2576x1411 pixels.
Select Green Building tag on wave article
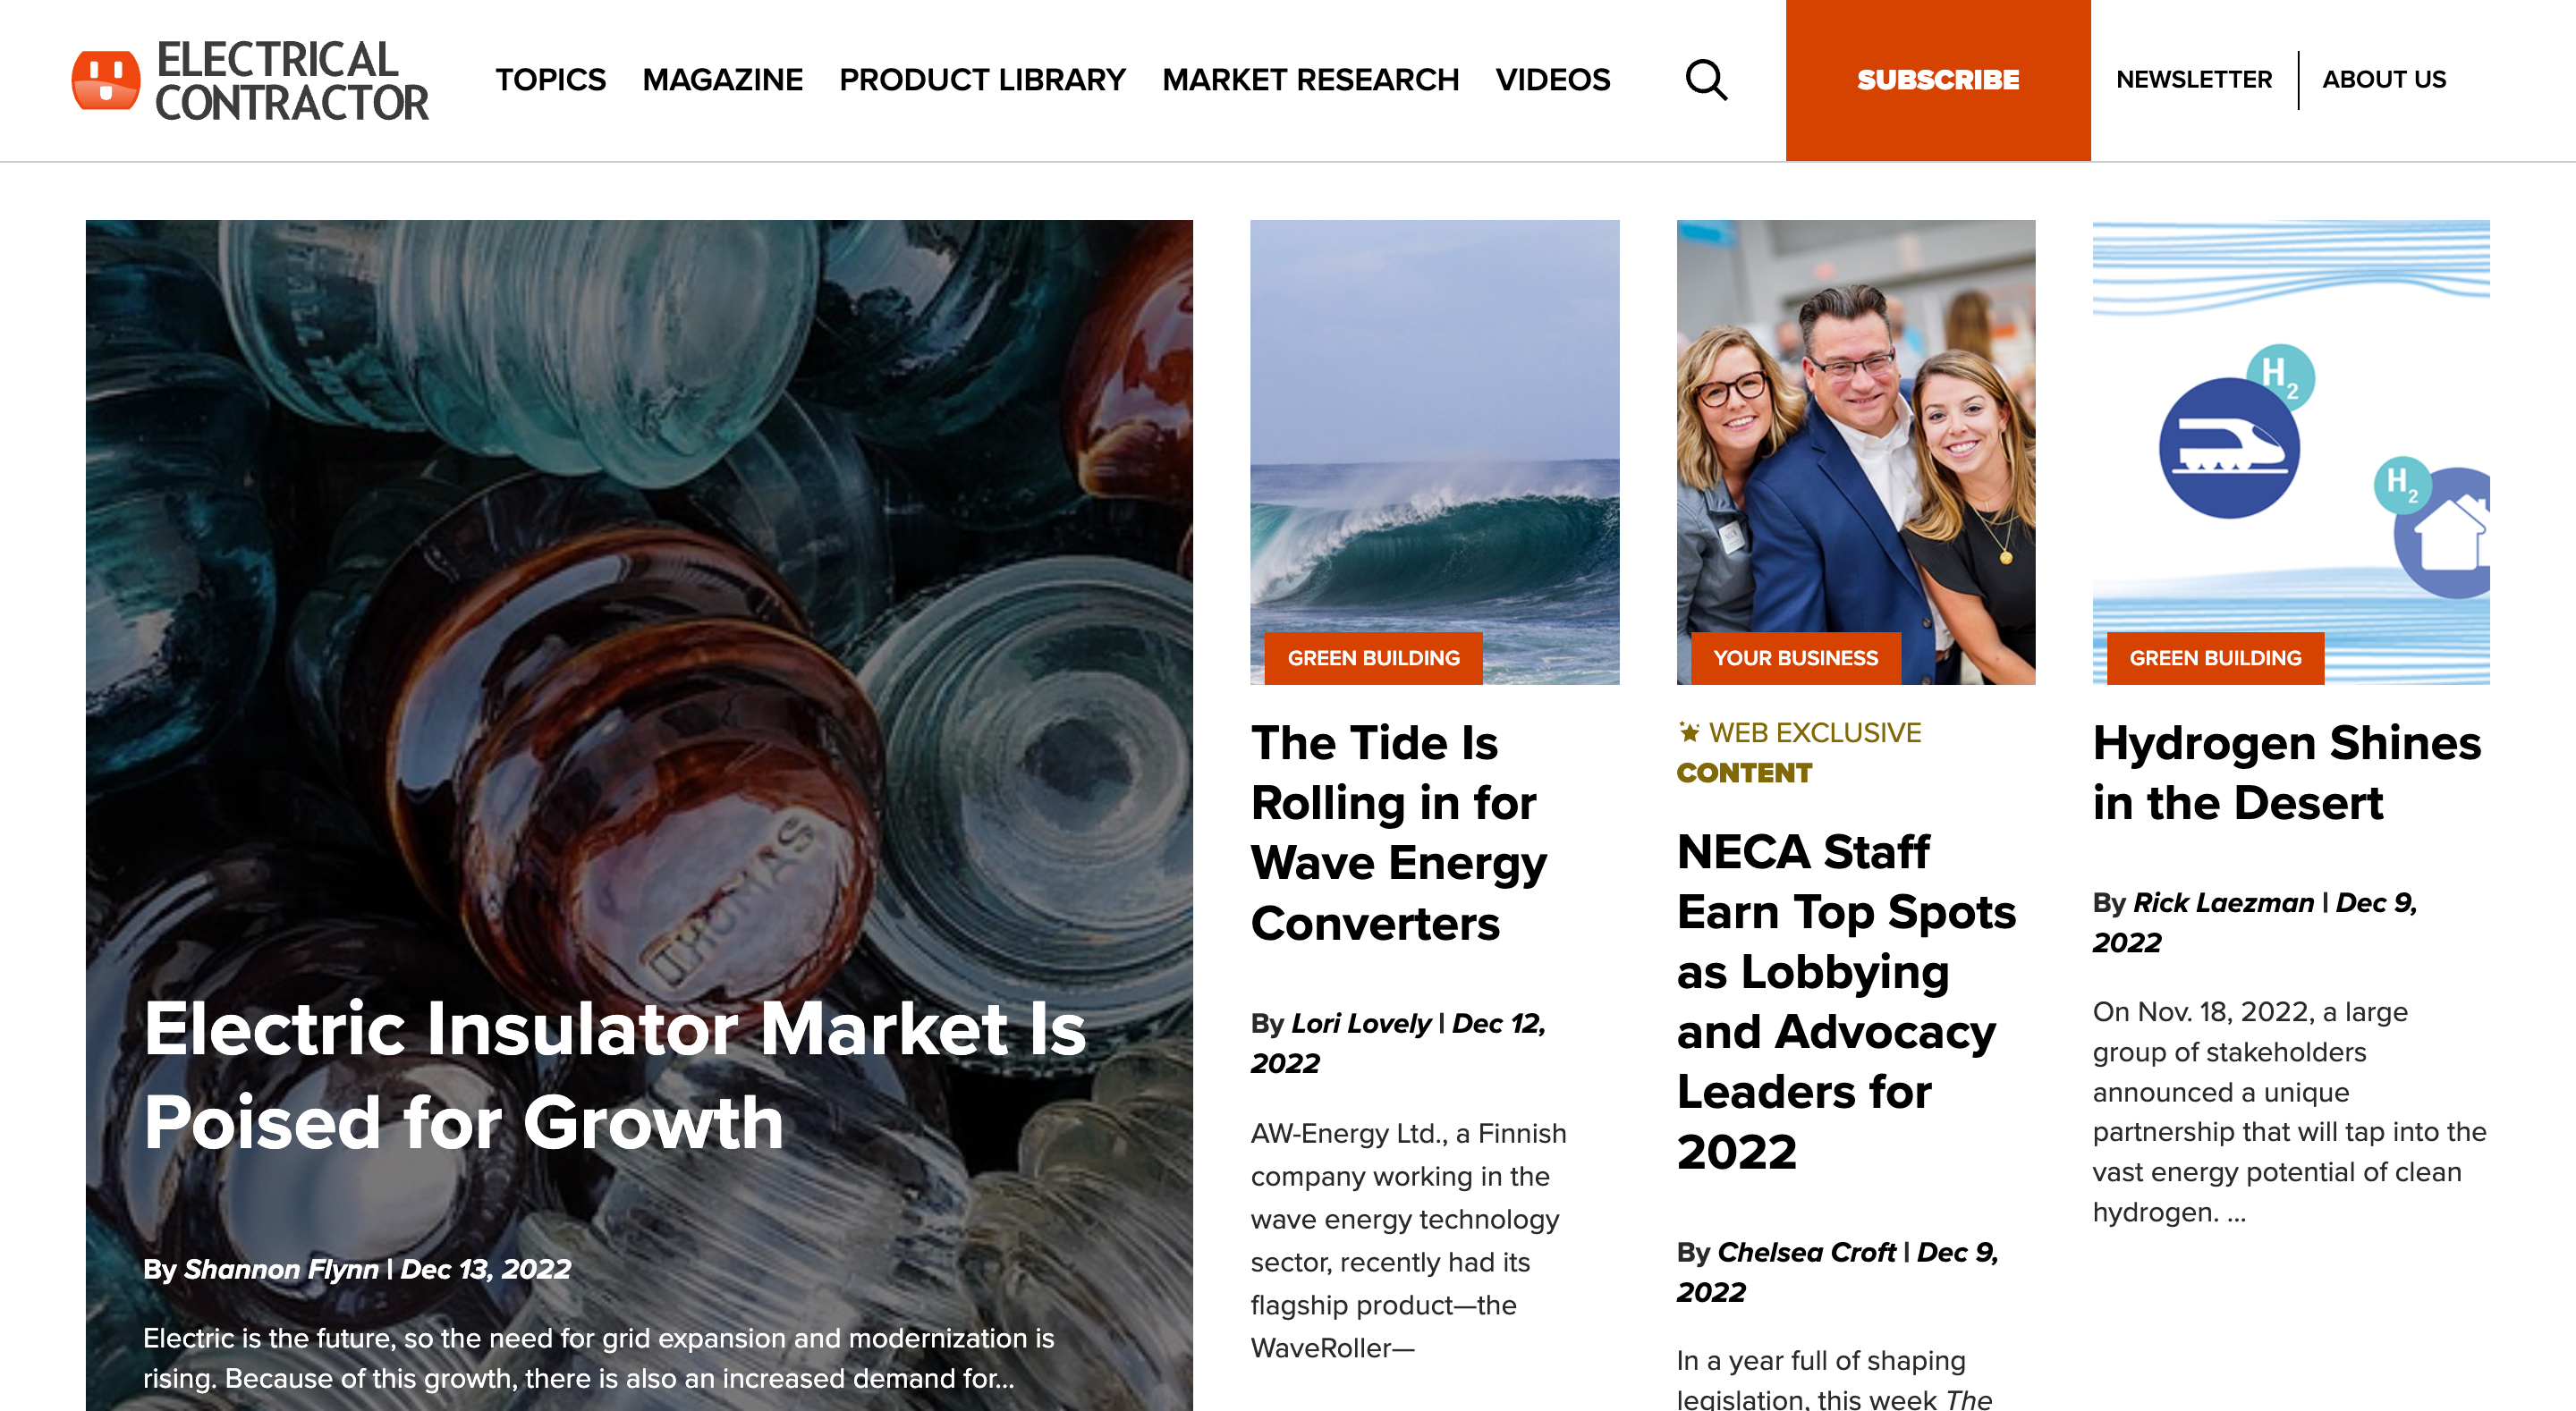click(x=1373, y=658)
